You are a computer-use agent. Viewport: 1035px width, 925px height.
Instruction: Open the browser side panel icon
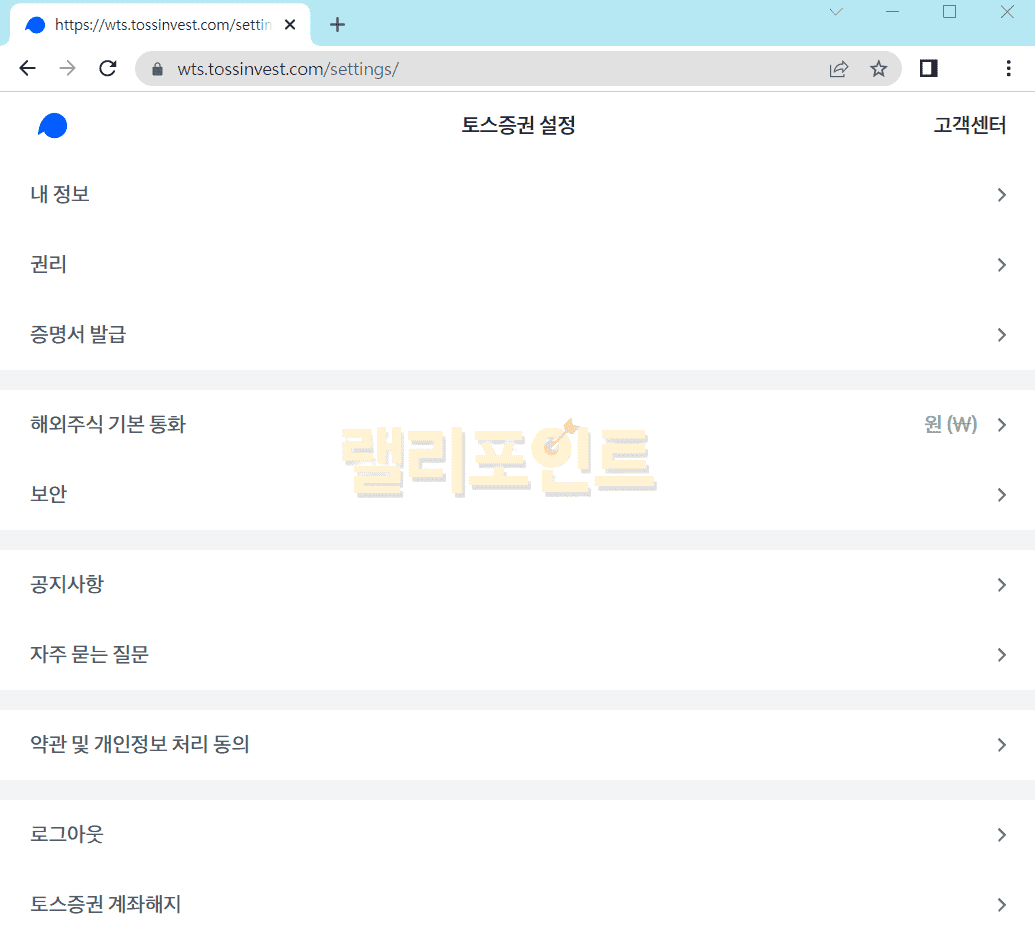click(928, 68)
